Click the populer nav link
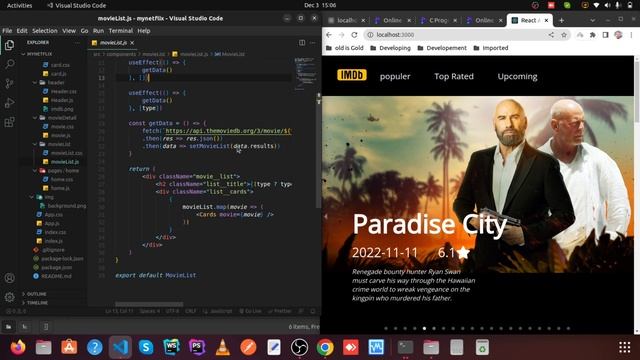The width and height of the screenshot is (640, 360). coord(395,76)
